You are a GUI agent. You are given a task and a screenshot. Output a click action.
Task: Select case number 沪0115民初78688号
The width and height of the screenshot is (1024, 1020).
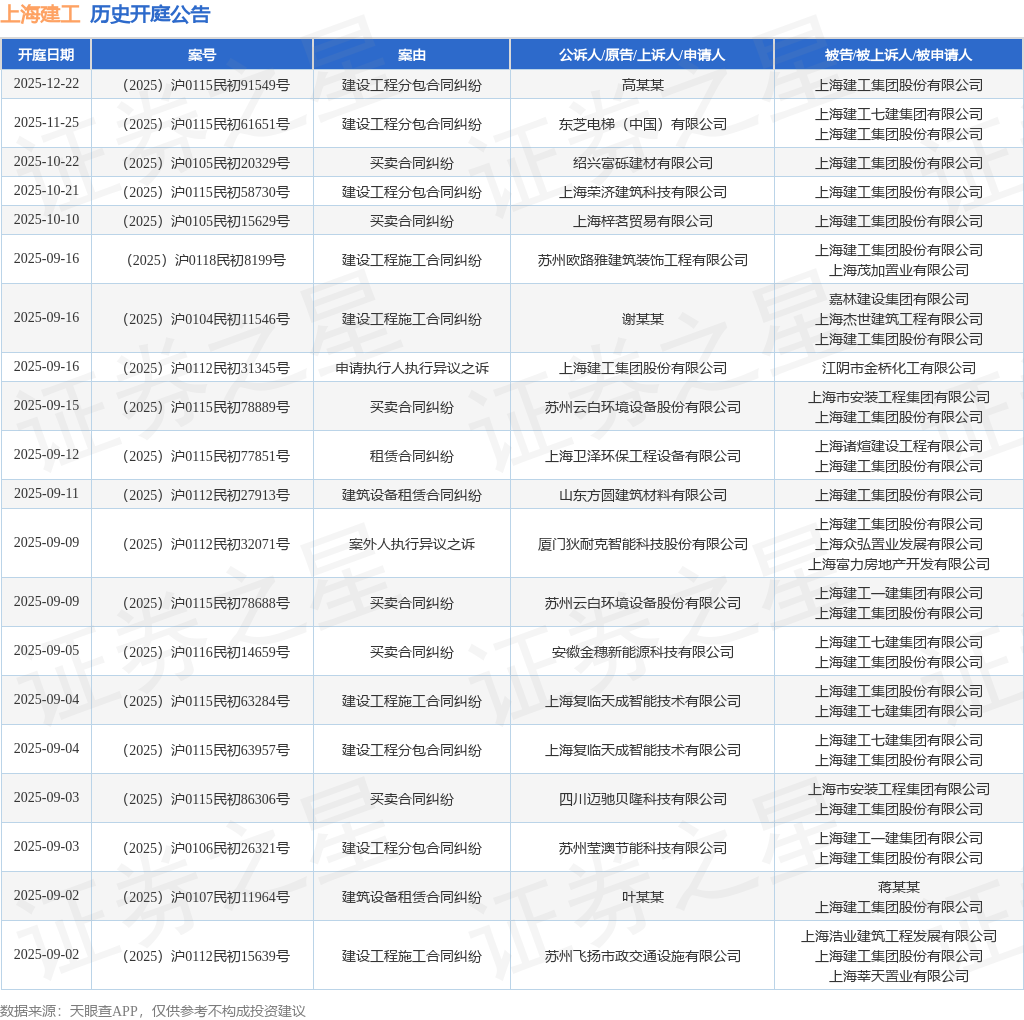(206, 603)
